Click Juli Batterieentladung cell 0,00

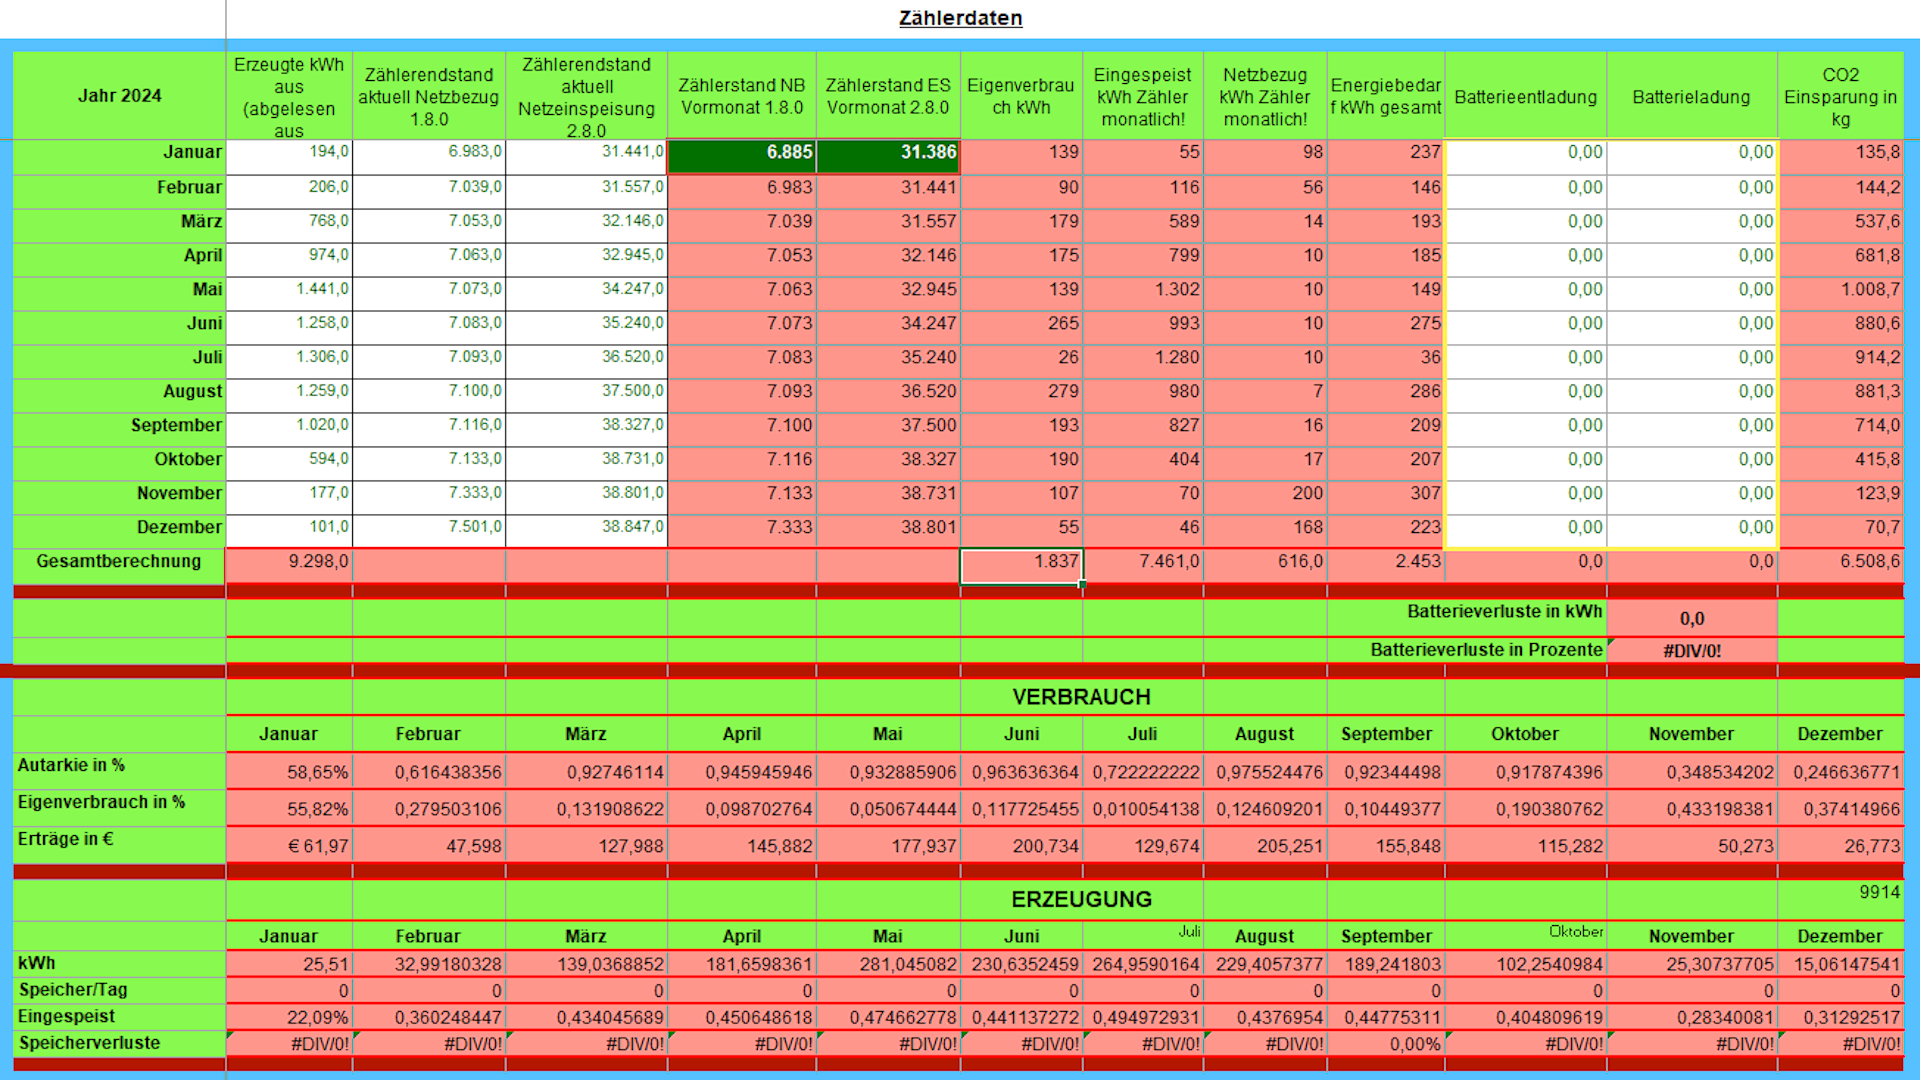pos(1525,357)
